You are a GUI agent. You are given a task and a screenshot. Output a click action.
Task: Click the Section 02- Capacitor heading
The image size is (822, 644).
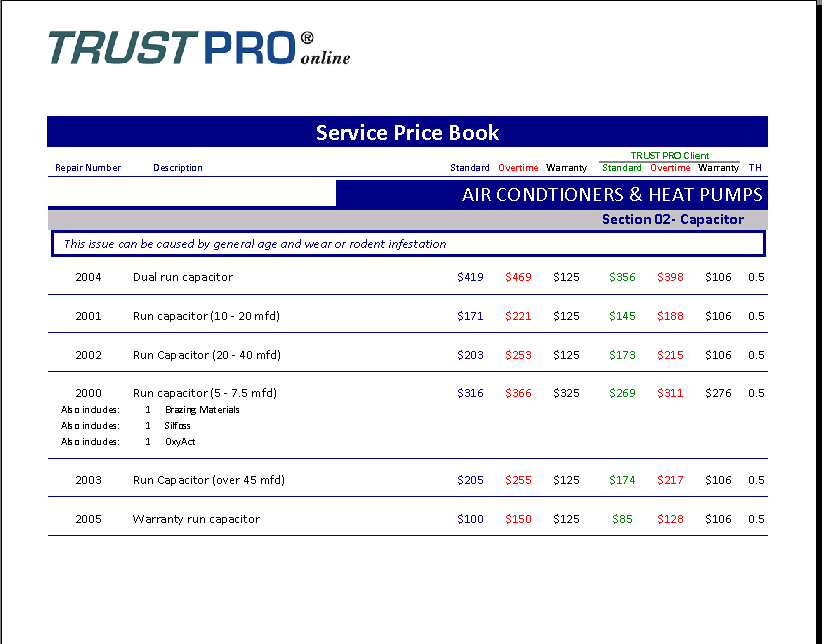coord(673,219)
